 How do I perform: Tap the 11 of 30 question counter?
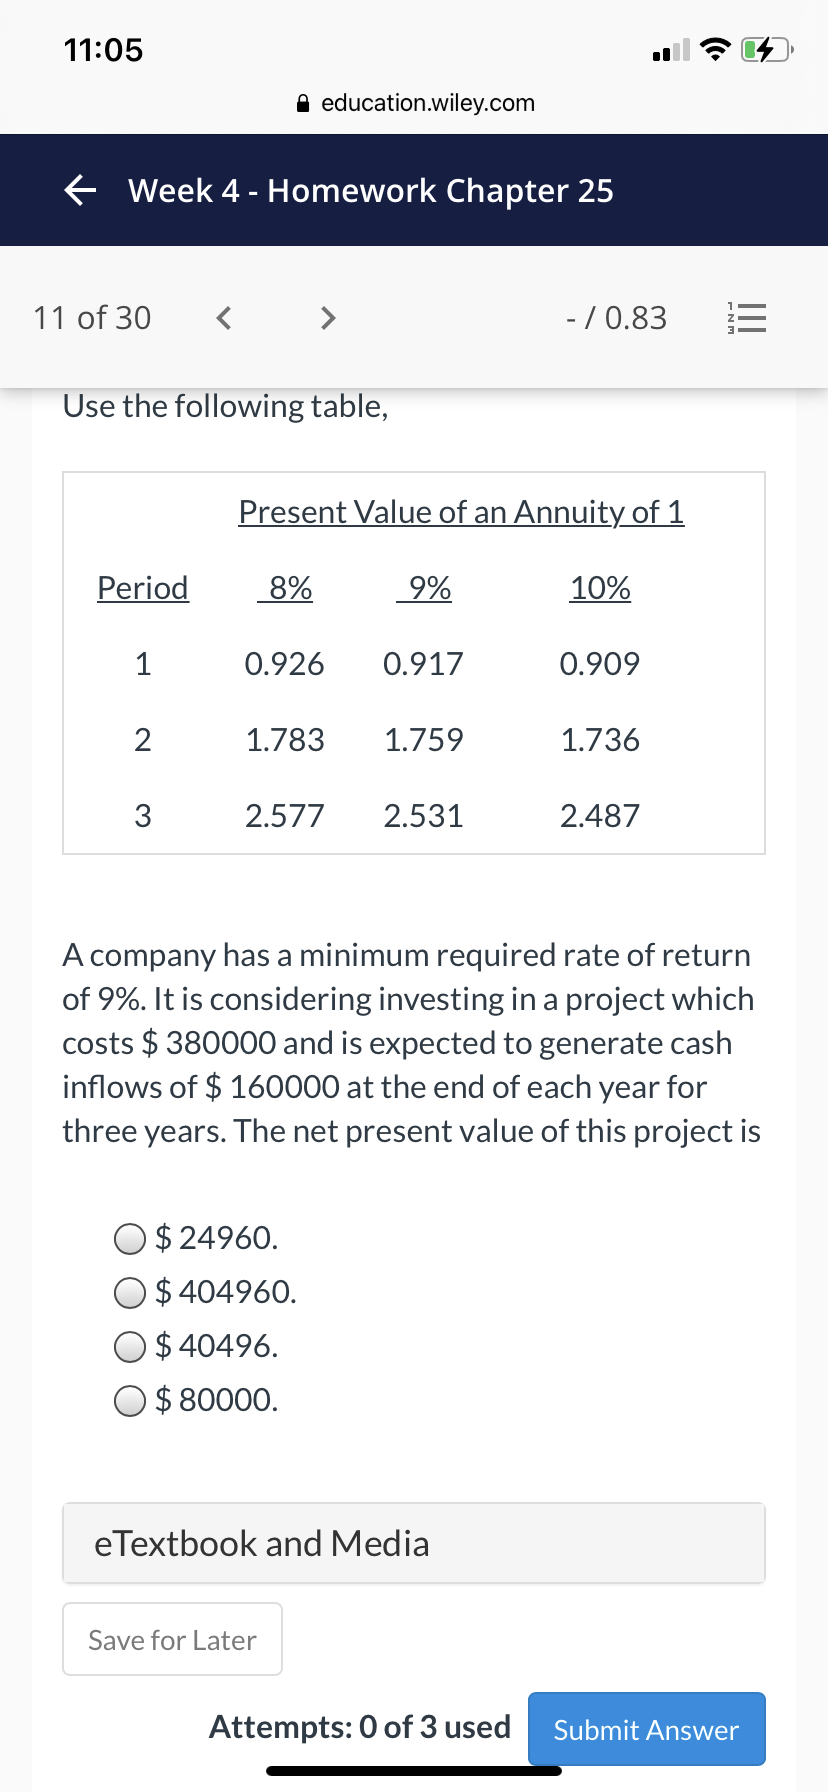pyautogui.click(x=92, y=318)
